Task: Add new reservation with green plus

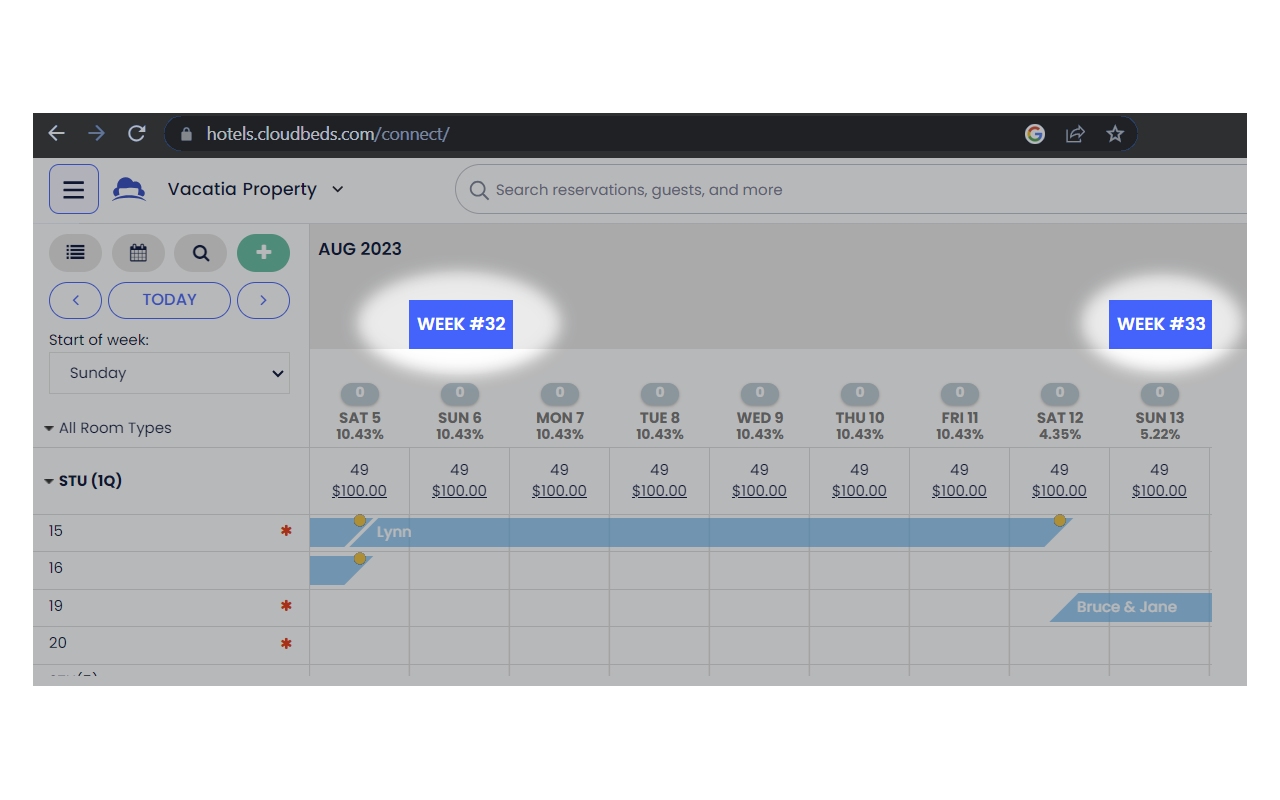Action: click(x=263, y=253)
